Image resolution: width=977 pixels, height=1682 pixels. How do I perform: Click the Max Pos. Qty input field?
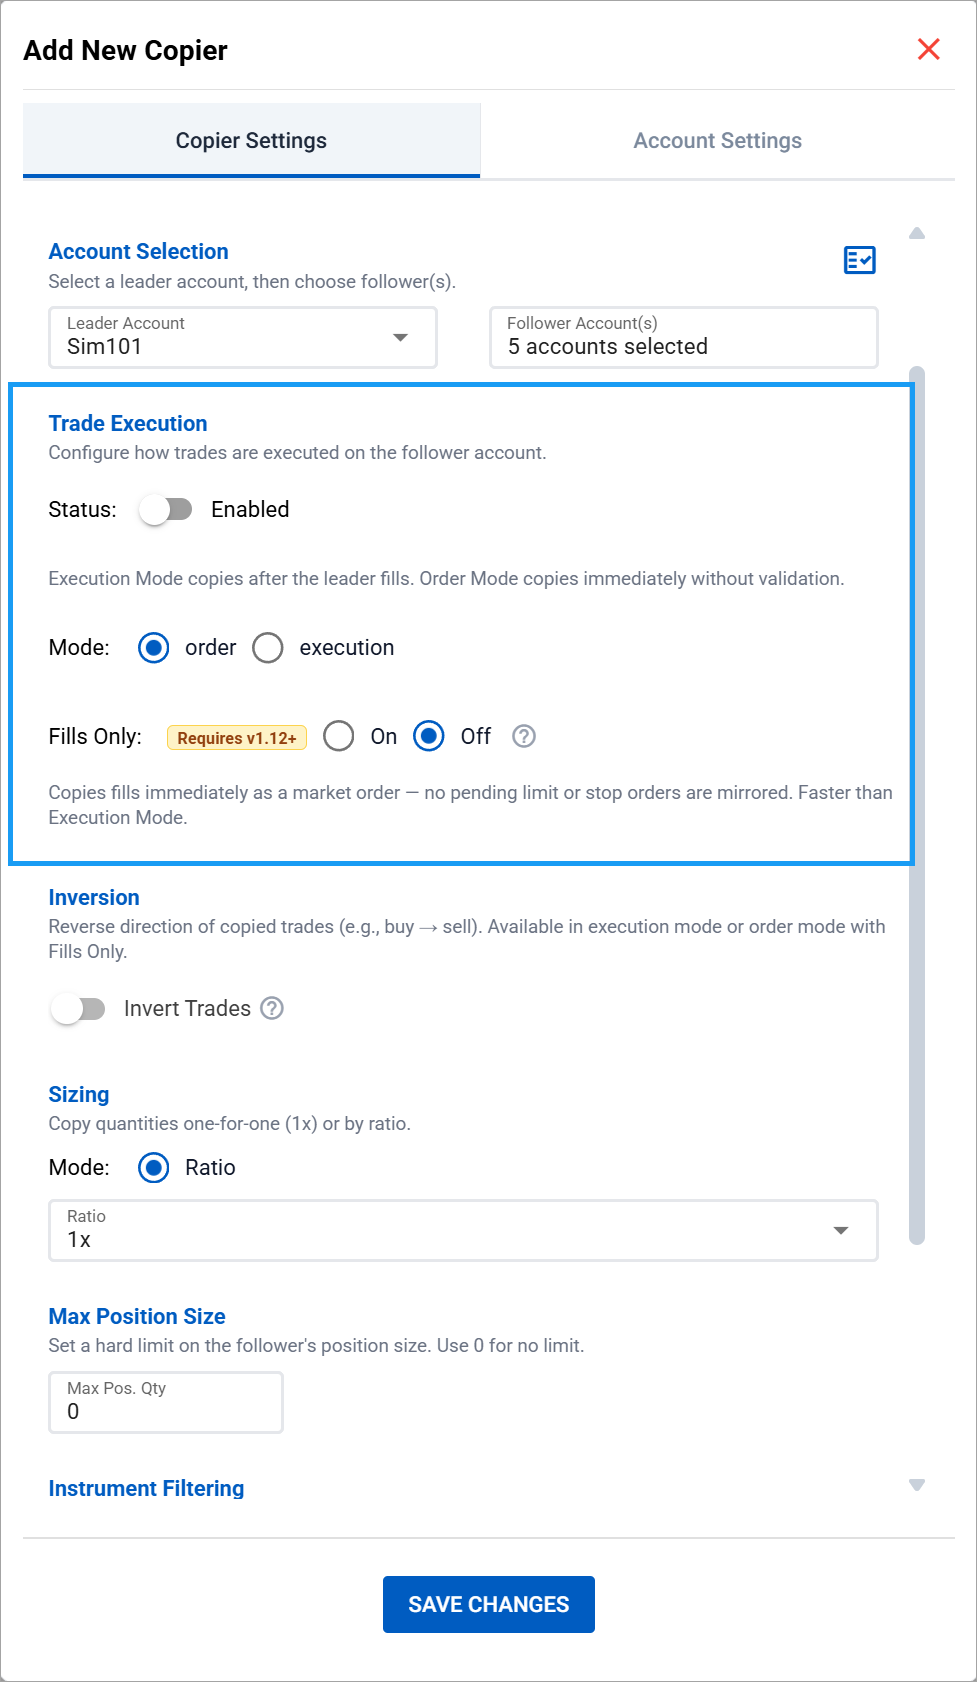coord(166,1402)
